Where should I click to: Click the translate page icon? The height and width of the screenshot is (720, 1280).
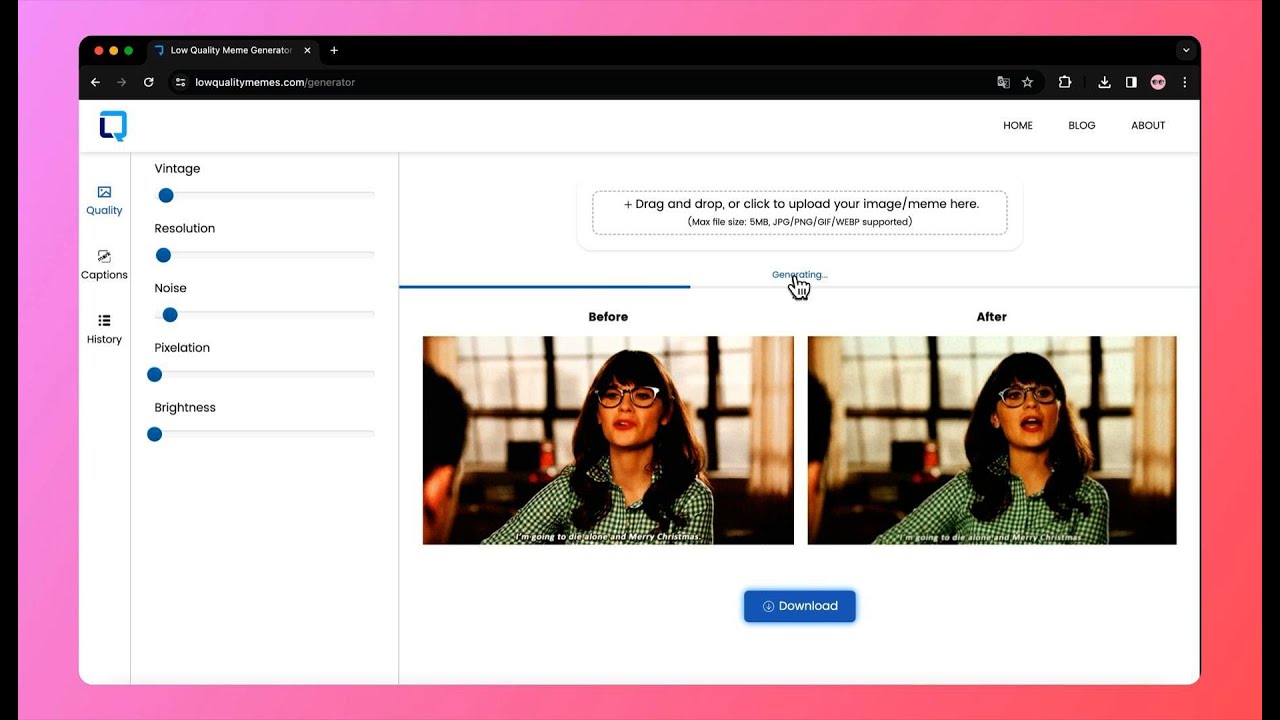click(x=1003, y=82)
